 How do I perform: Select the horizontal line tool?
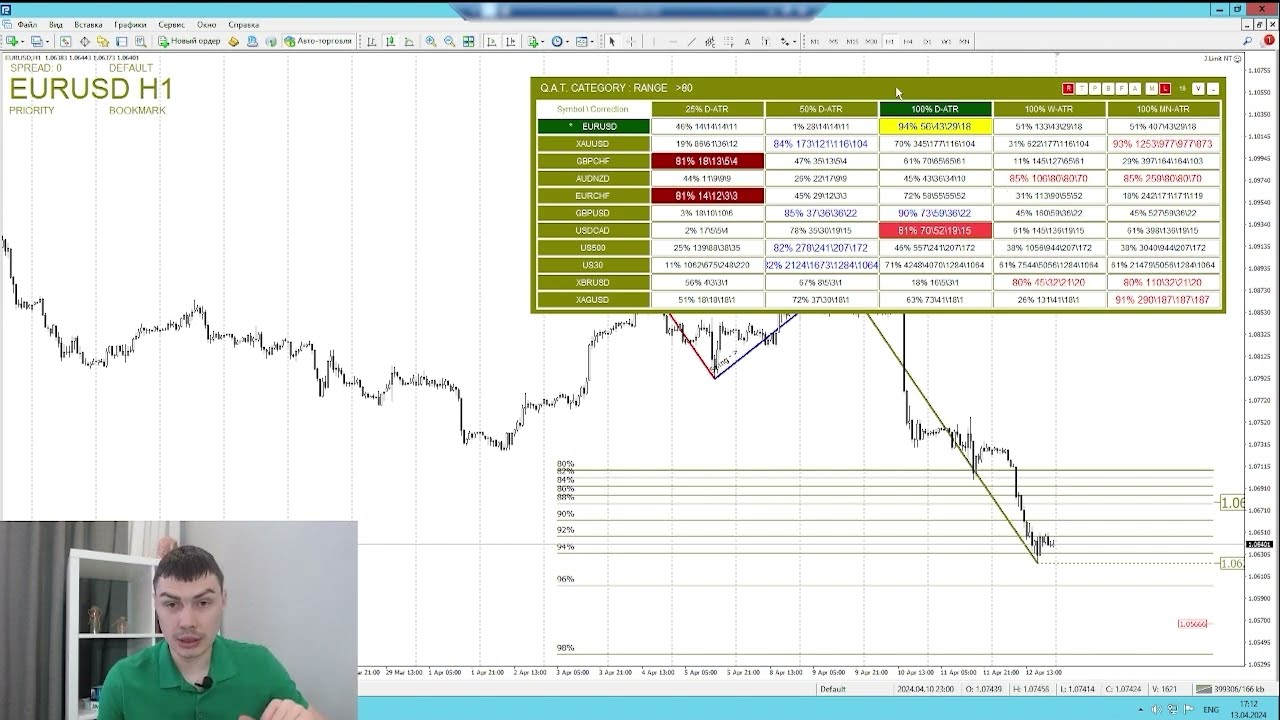click(673, 42)
